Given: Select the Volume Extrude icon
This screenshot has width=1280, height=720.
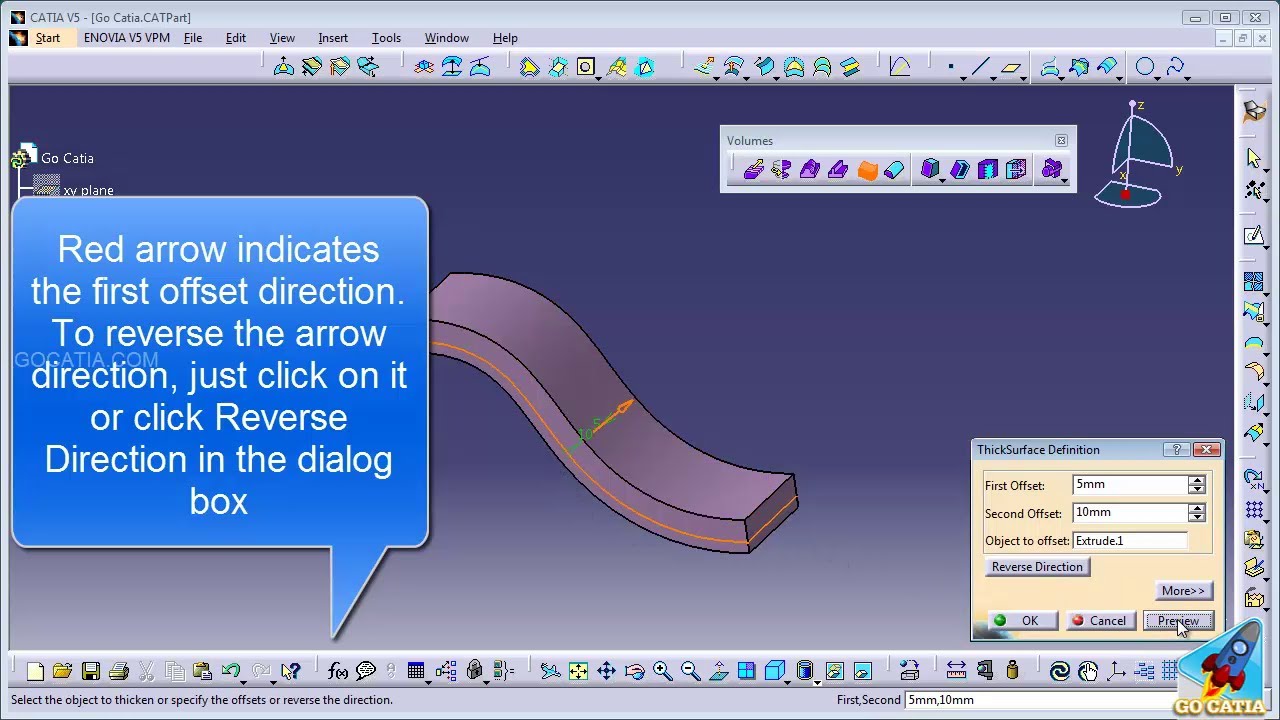Looking at the screenshot, I should coord(753,170).
